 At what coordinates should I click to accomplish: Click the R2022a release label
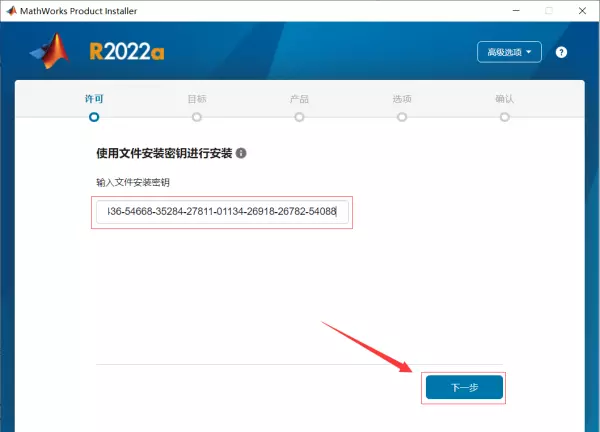[x=127, y=51]
